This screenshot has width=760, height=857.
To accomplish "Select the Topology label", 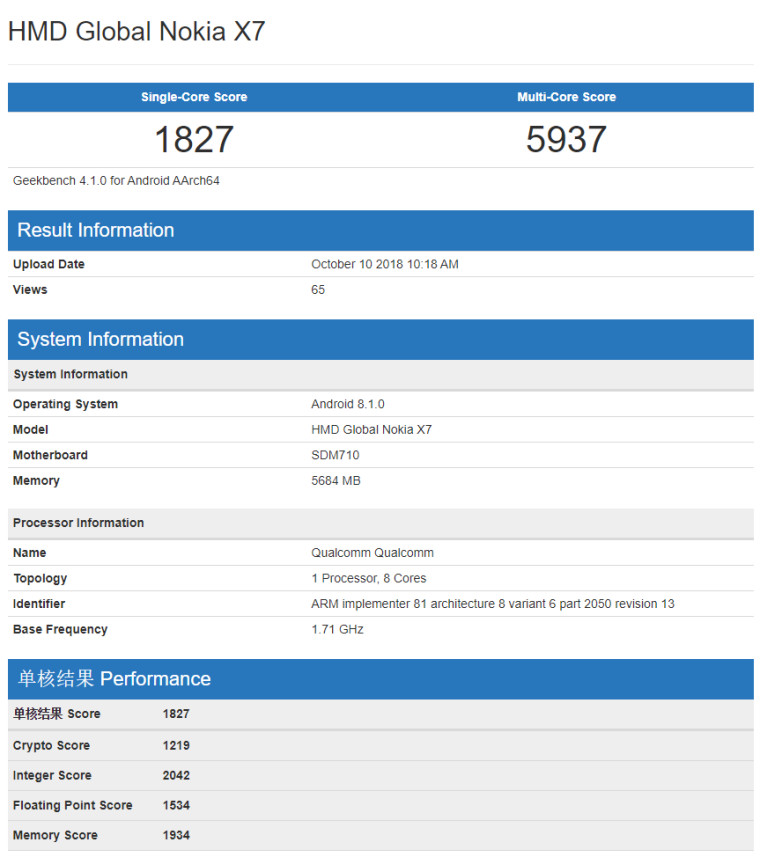I will 40,579.
